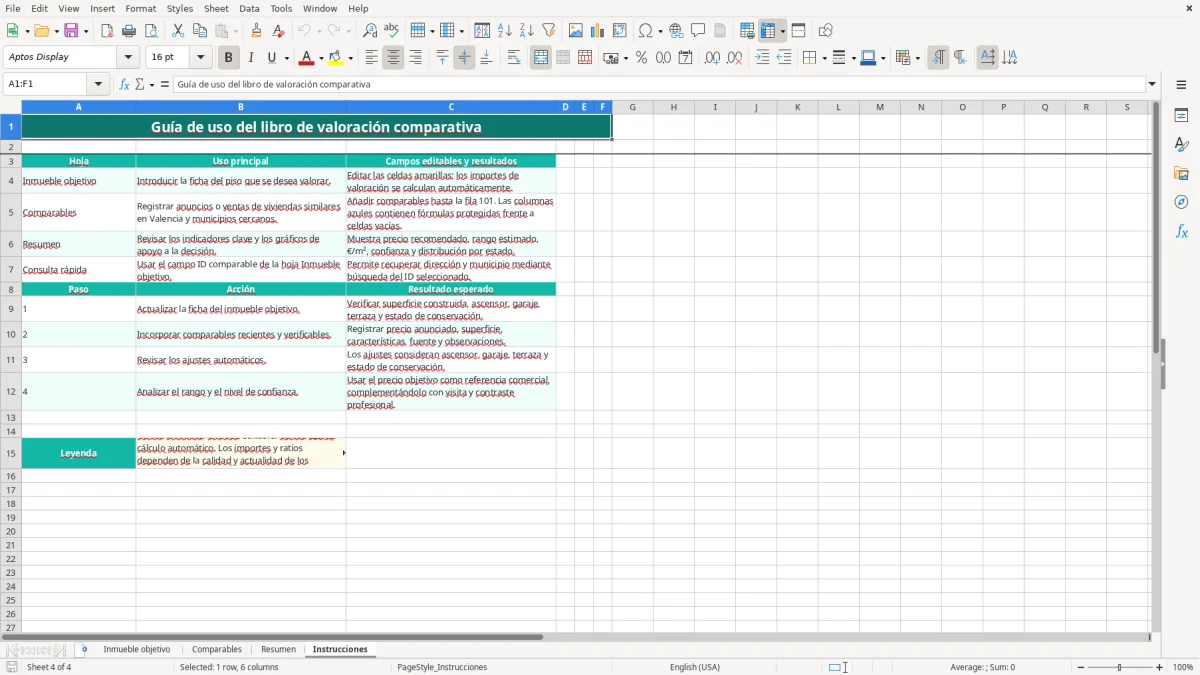Screen dimensions: 1200x675
Task: Click the AutoFilter funnel icon
Action: coord(549,31)
